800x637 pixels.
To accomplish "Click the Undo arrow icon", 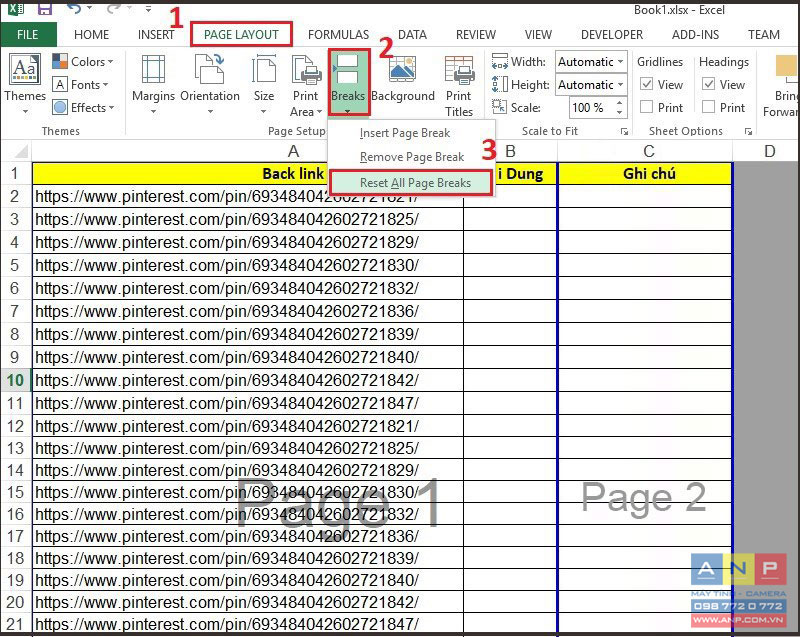I will coord(74,8).
